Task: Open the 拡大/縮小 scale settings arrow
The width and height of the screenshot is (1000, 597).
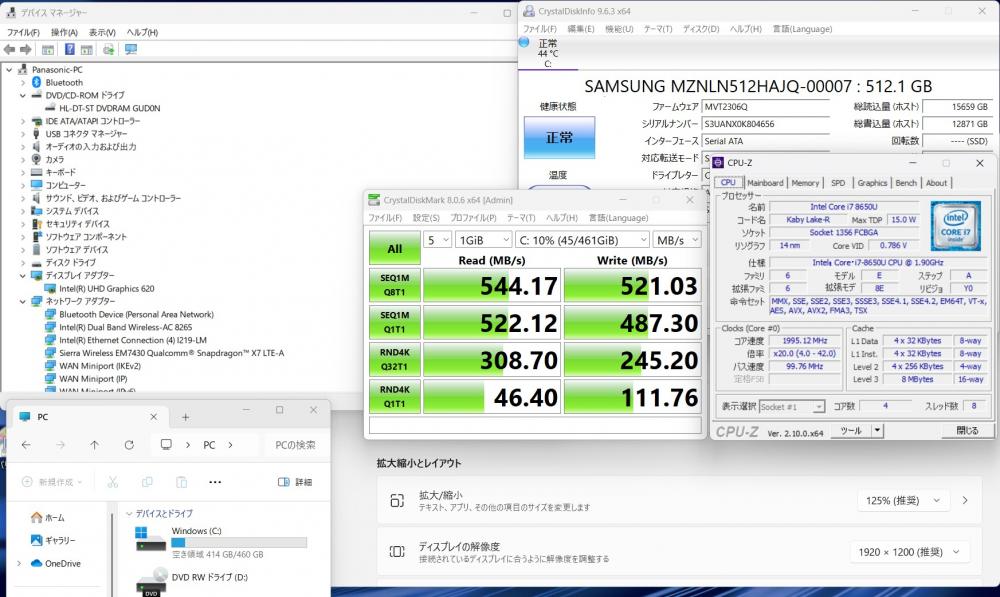Action: click(965, 501)
